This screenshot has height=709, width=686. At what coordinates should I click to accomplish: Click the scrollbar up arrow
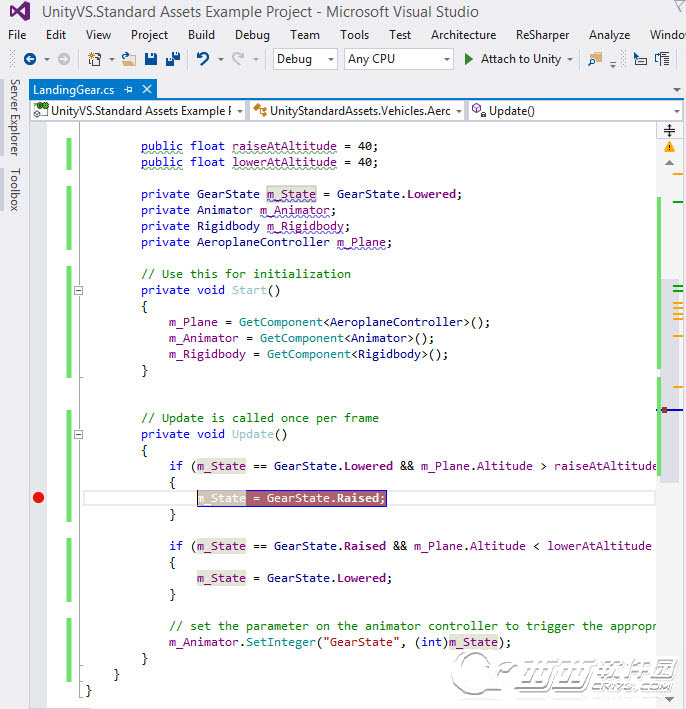click(x=669, y=163)
